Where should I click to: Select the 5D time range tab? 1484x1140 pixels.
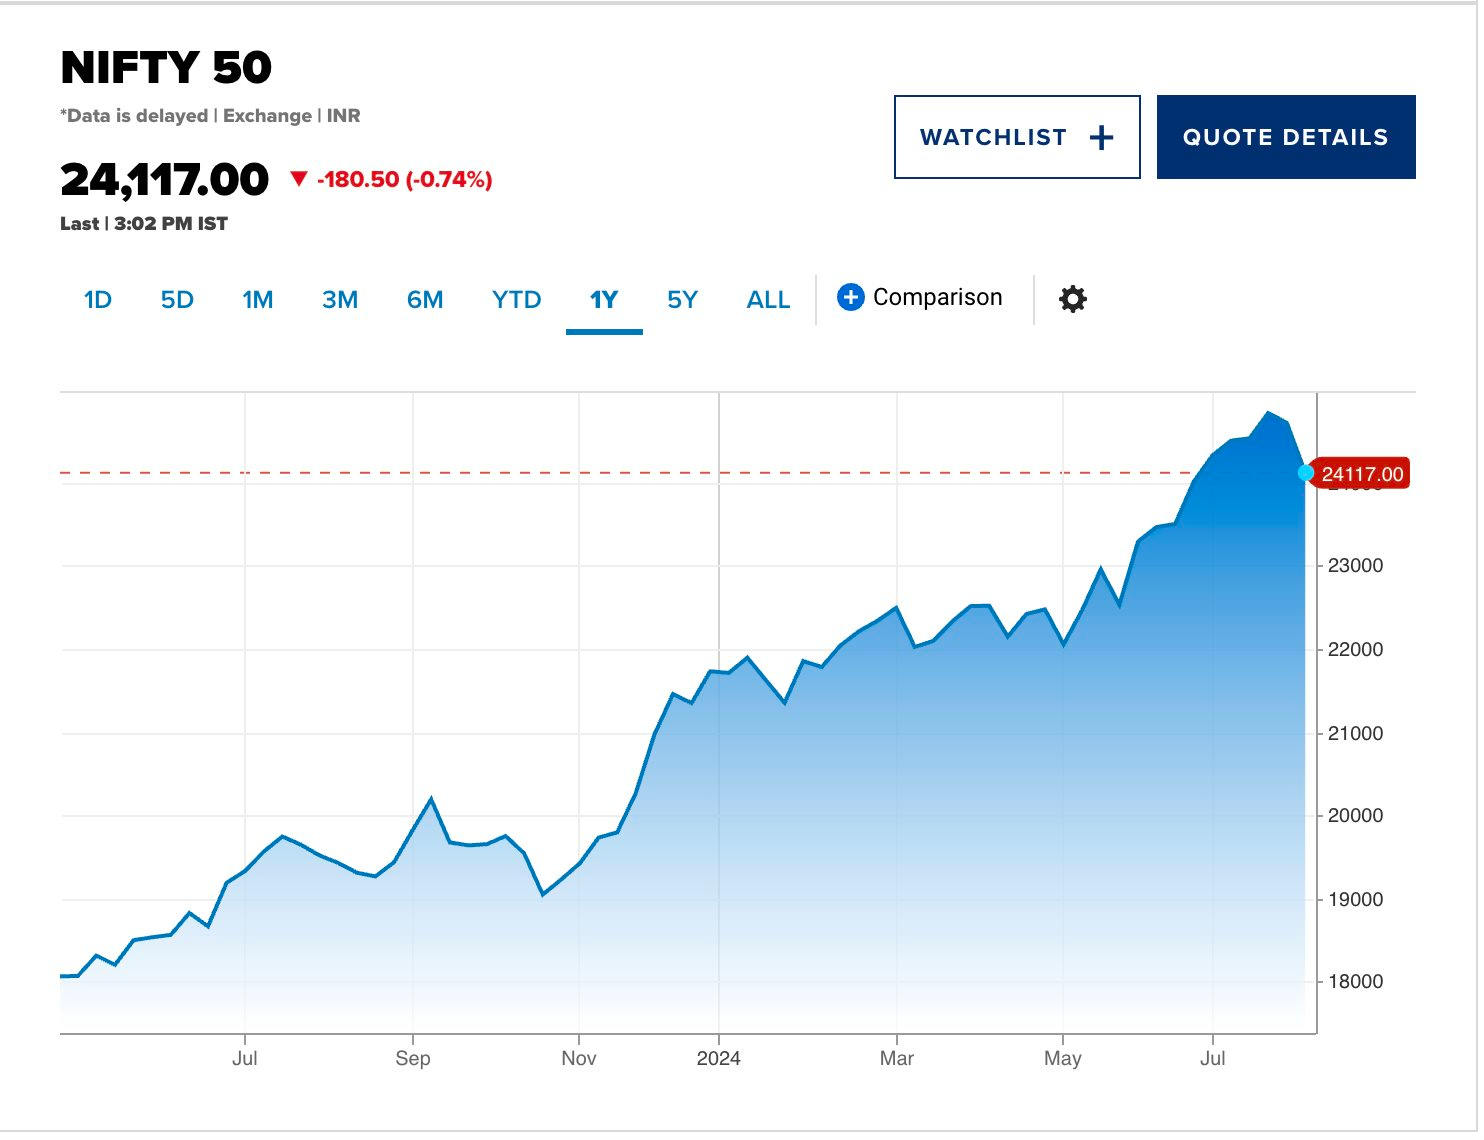[x=177, y=300]
